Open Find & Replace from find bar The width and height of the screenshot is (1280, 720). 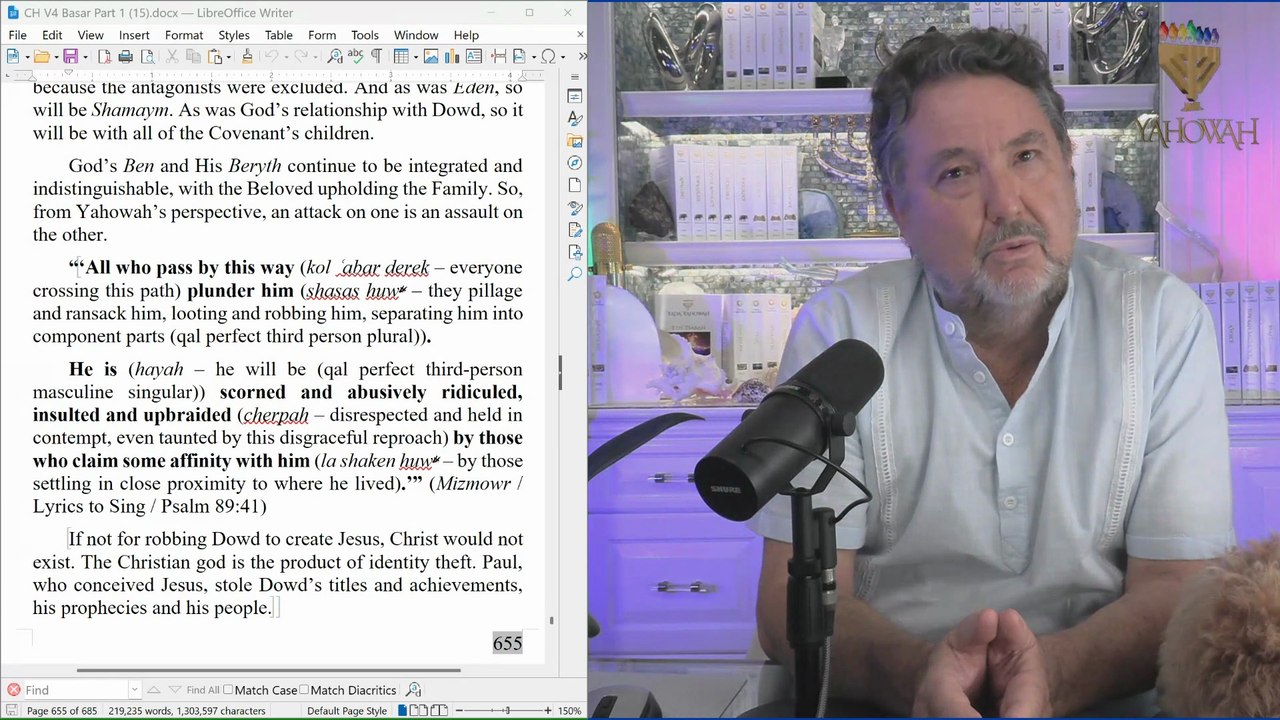[x=413, y=690]
